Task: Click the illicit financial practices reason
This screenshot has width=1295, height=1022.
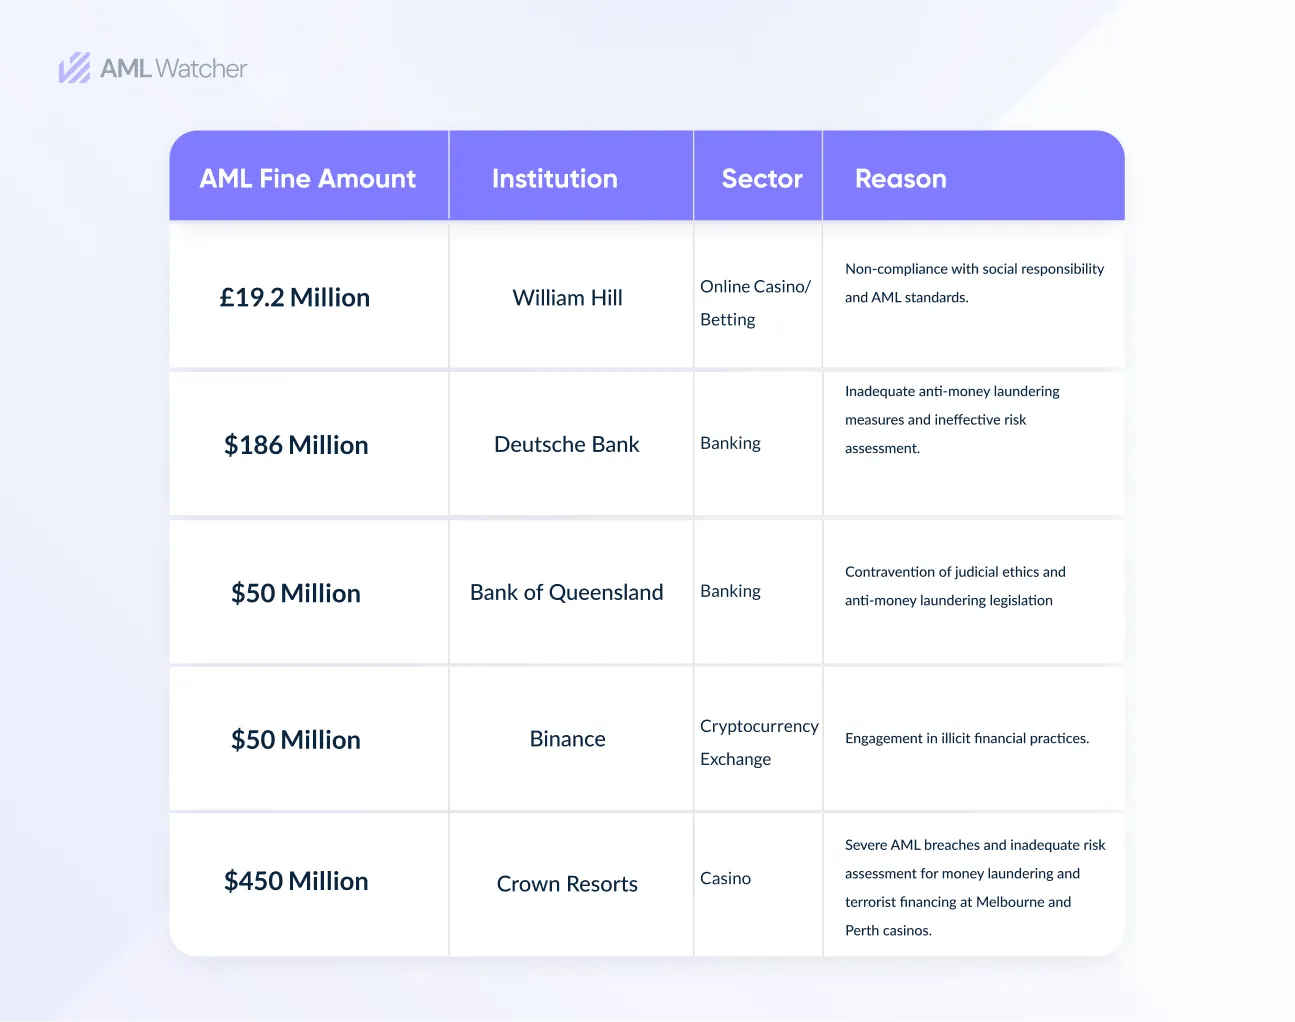Action: pyautogui.click(x=966, y=738)
